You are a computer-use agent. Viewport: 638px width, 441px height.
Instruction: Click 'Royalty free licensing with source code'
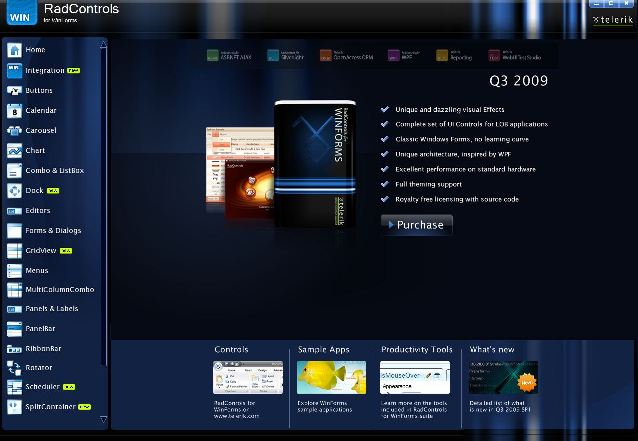(457, 199)
